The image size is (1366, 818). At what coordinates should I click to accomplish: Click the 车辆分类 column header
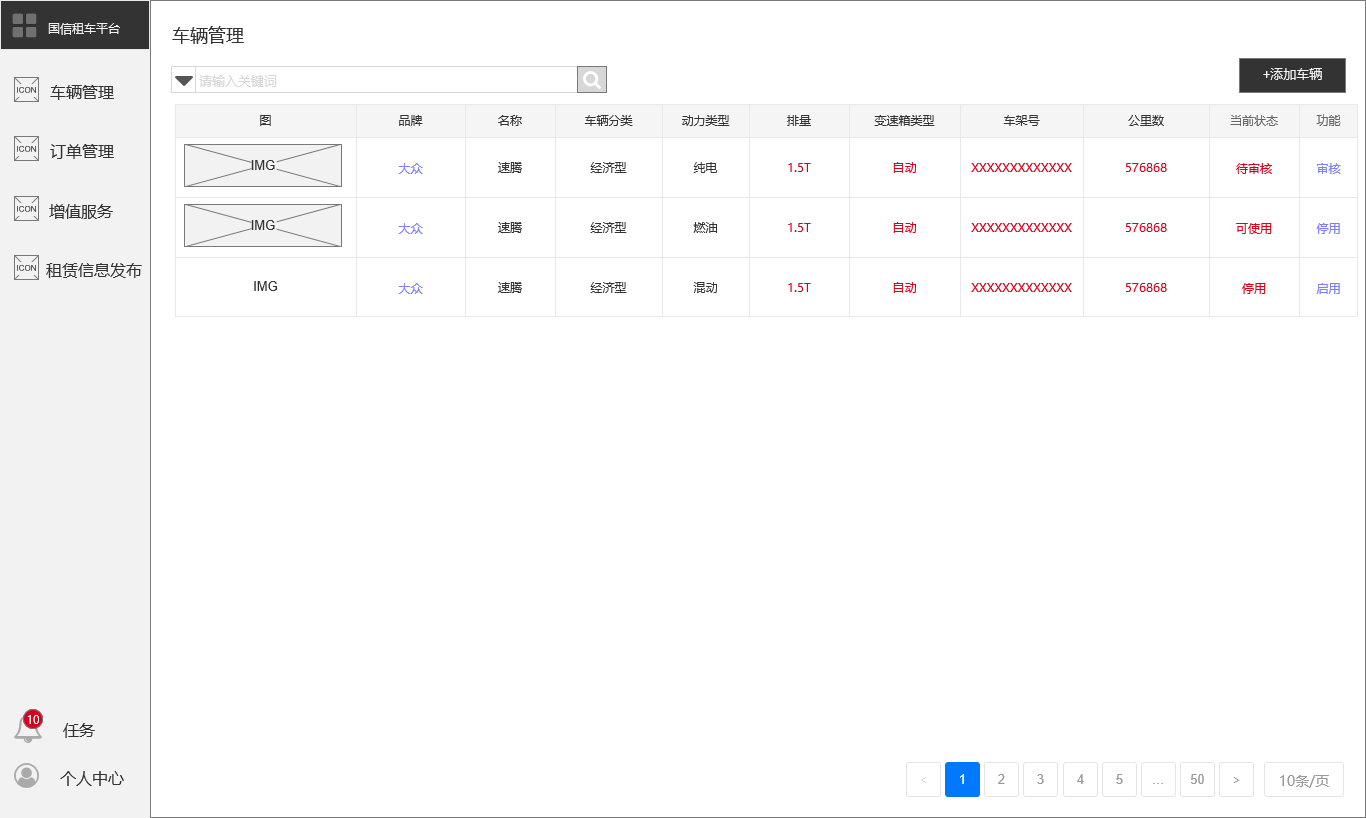click(608, 121)
